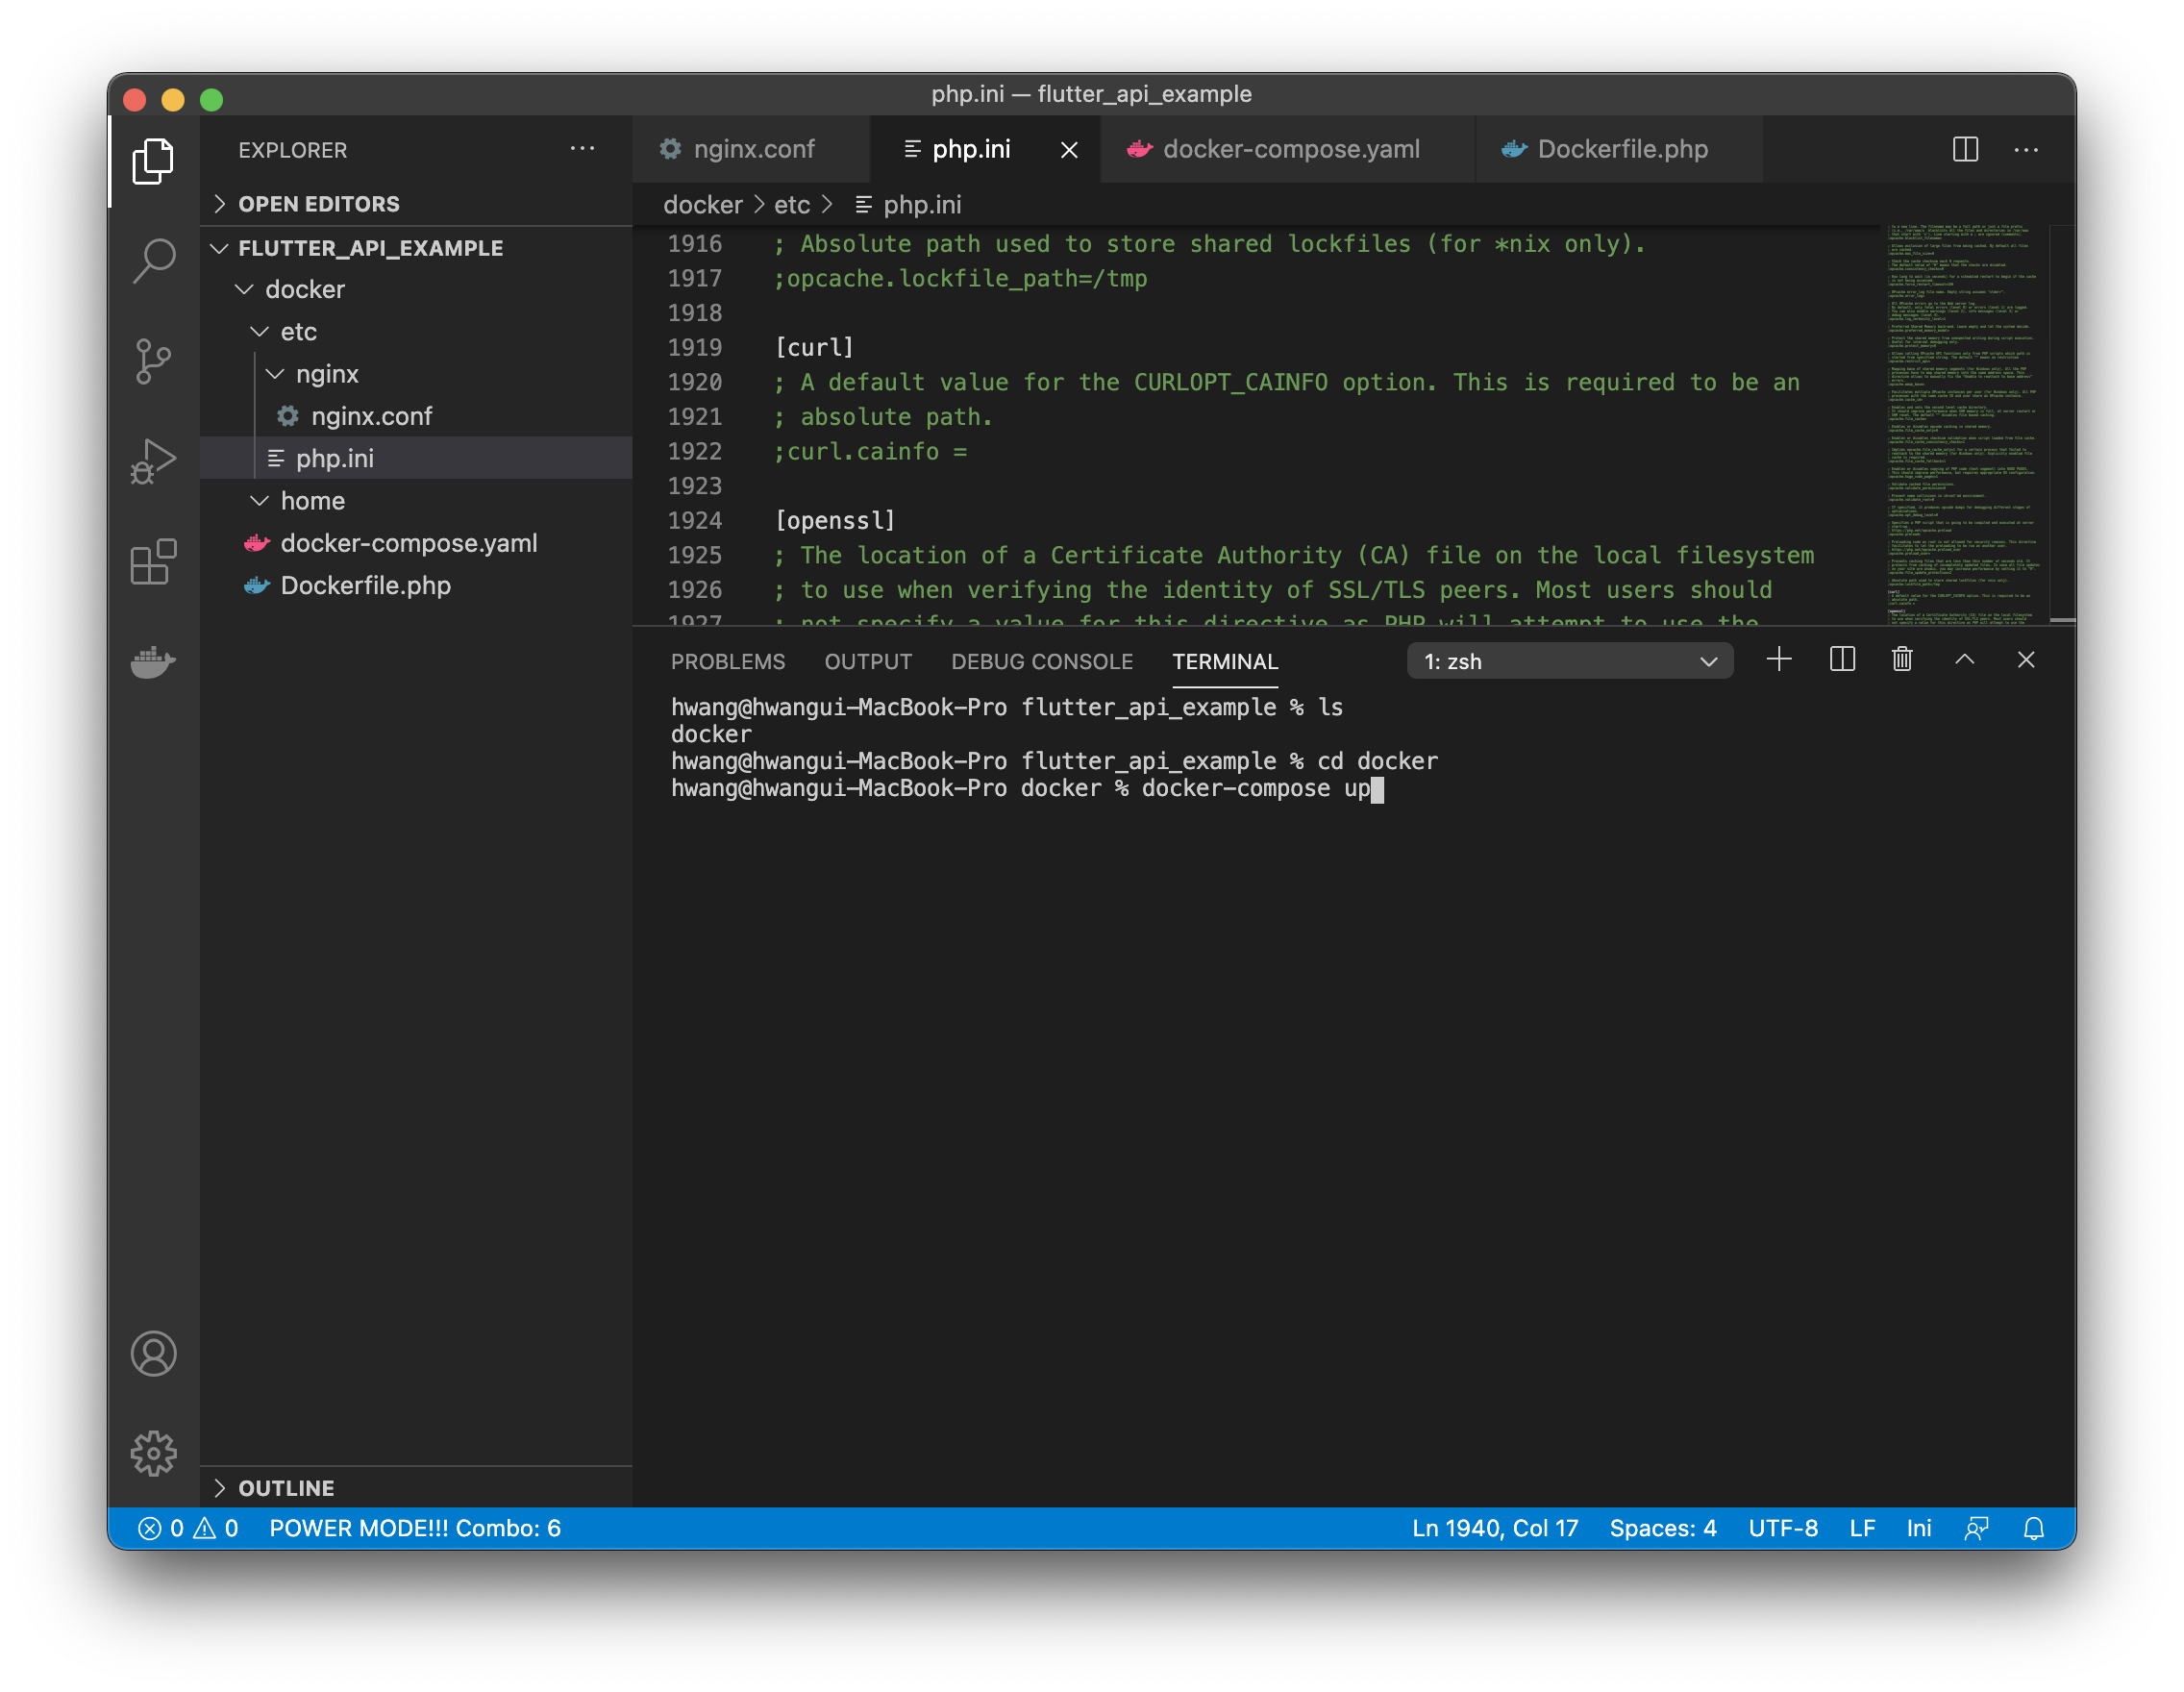This screenshot has width=2184, height=1692.
Task: Open the Docker extension view
Action: (153, 661)
